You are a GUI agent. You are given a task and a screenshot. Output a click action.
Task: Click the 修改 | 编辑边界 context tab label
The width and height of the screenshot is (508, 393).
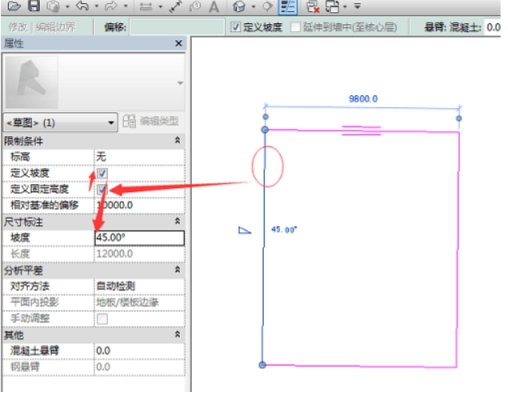[42, 27]
